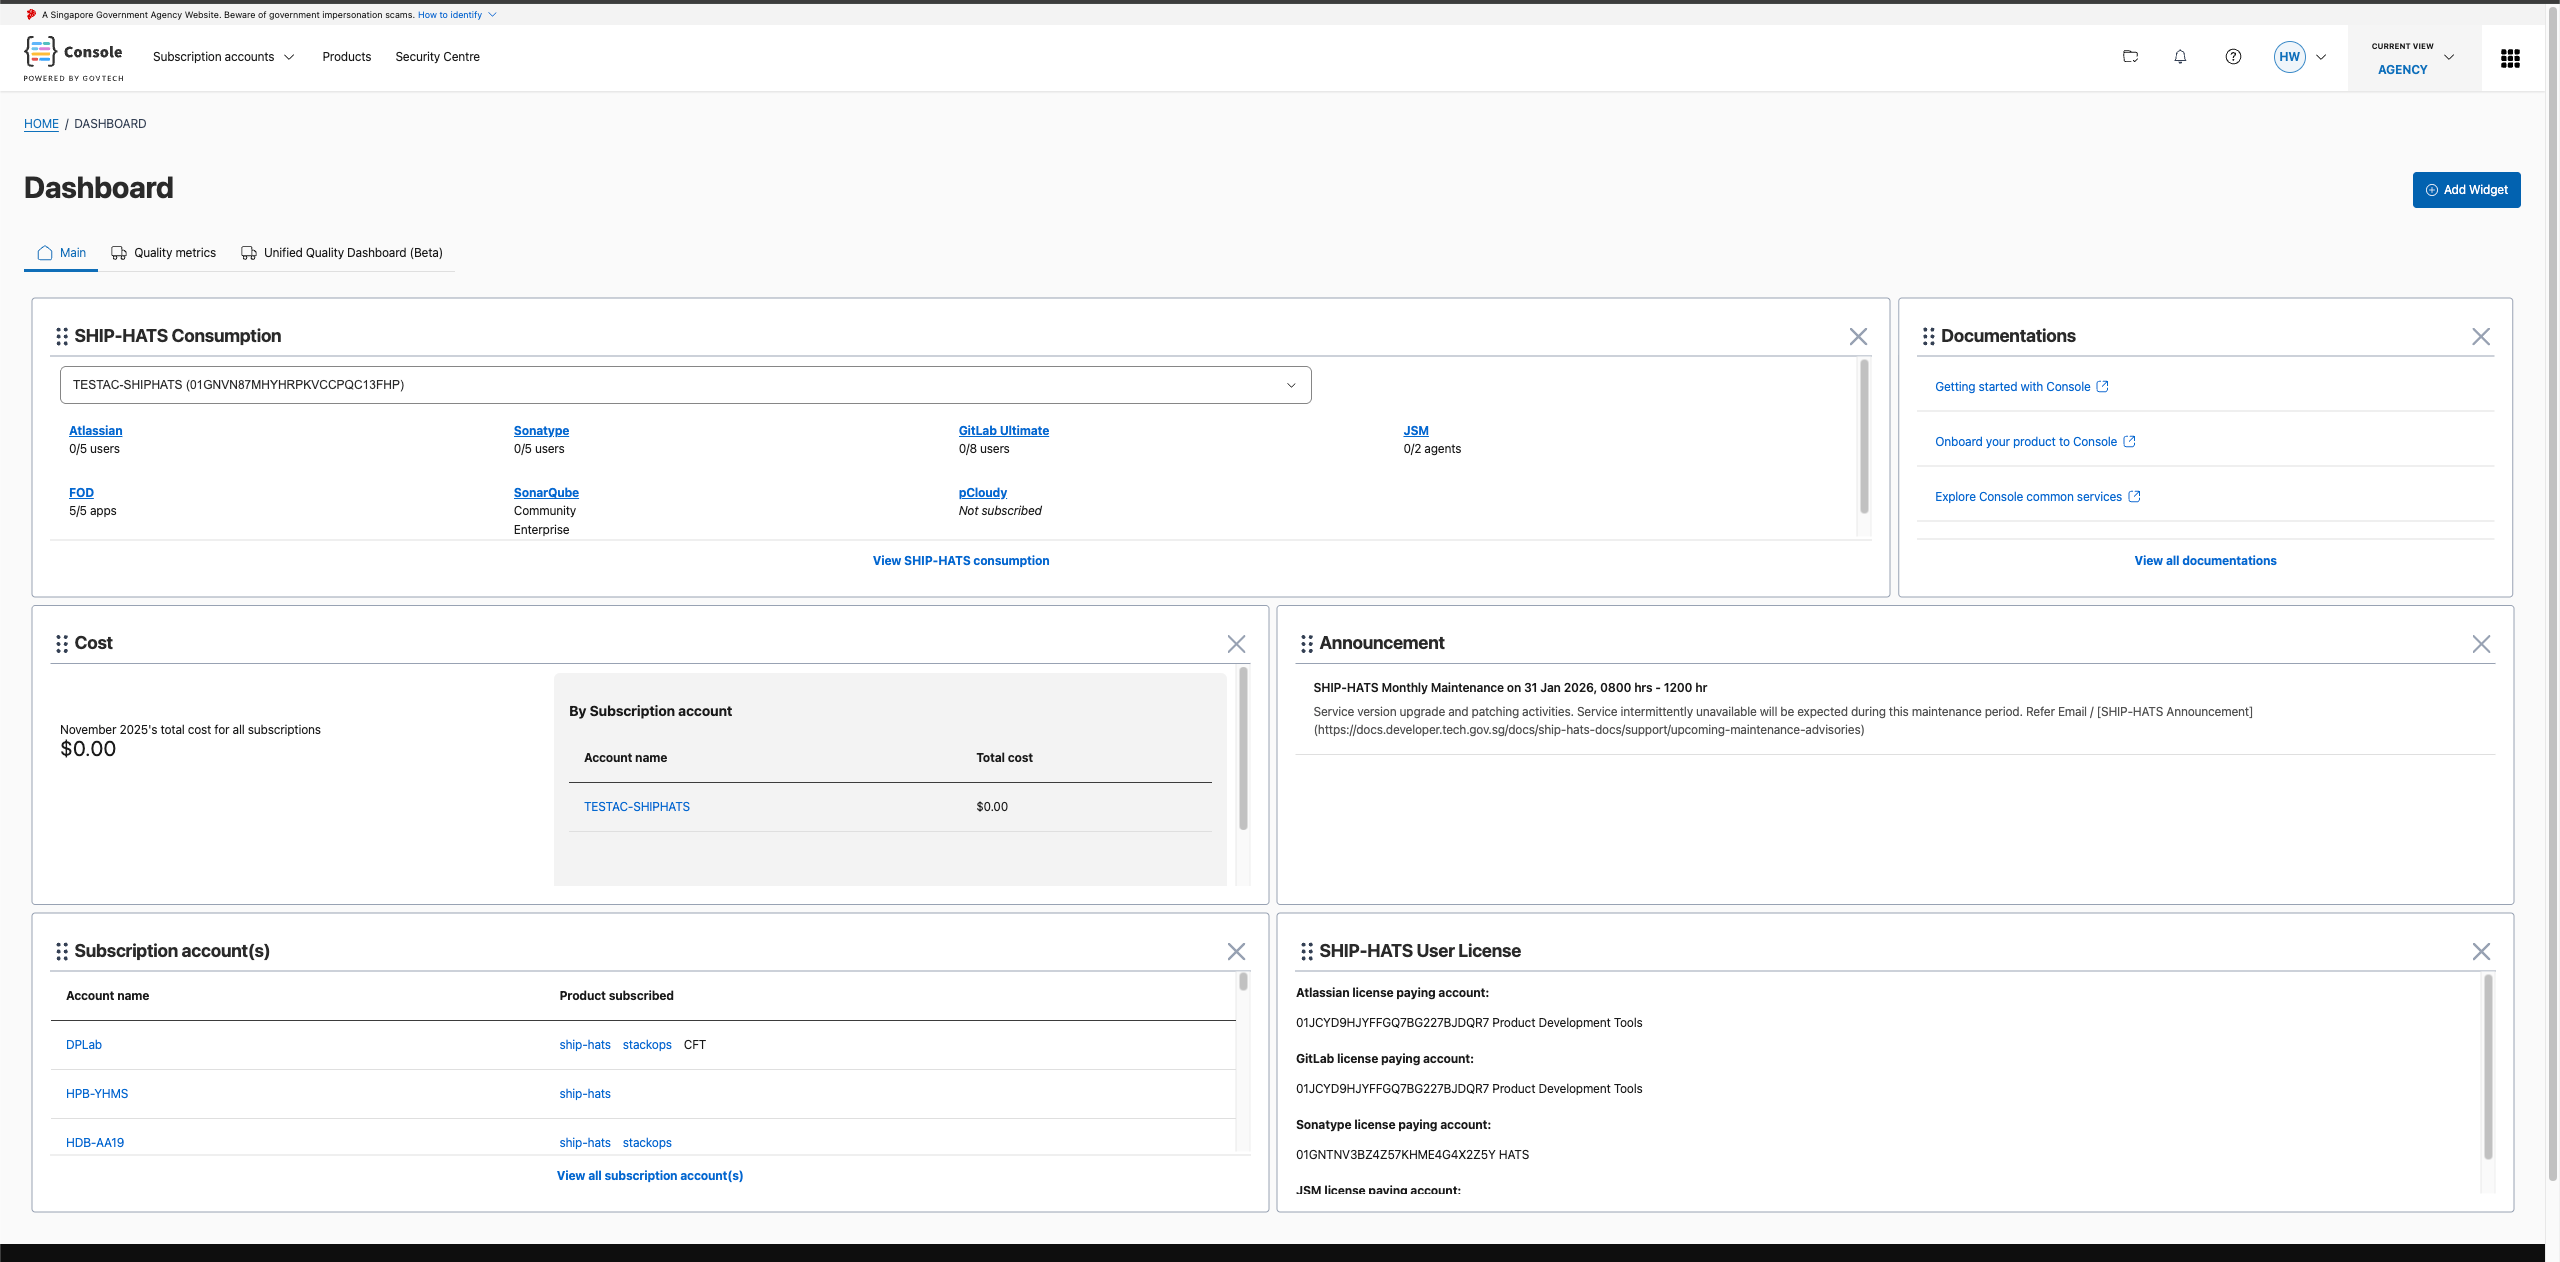Viewport: 2560px width, 1262px height.
Task: Close the SHIP-HATS User License widget
Action: pyautogui.click(x=2481, y=951)
